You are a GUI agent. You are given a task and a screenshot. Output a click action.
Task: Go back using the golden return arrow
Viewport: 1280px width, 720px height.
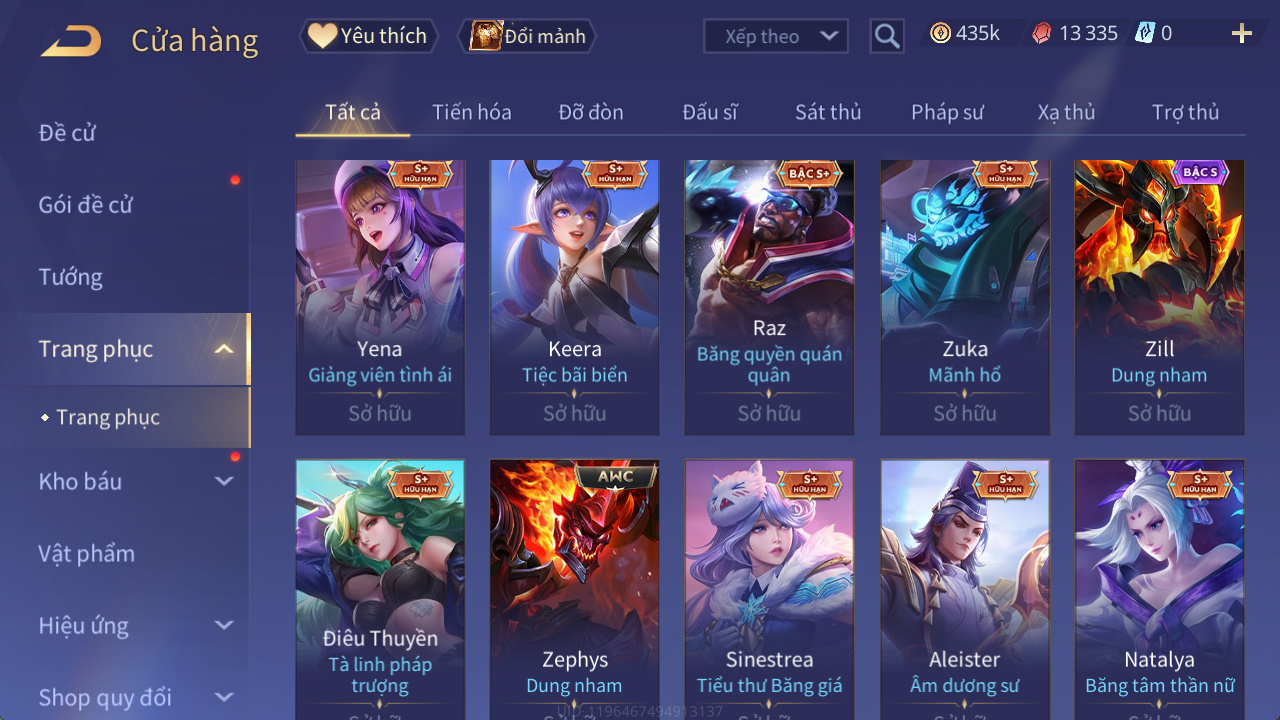pos(71,41)
